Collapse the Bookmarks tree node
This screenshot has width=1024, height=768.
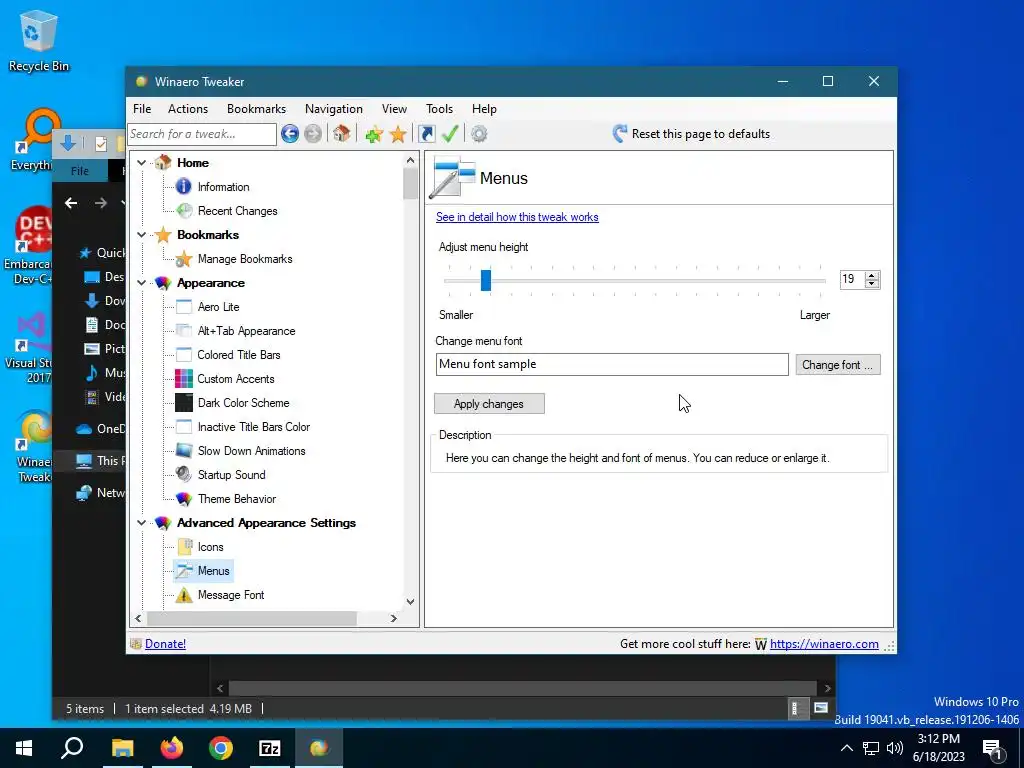tap(141, 234)
